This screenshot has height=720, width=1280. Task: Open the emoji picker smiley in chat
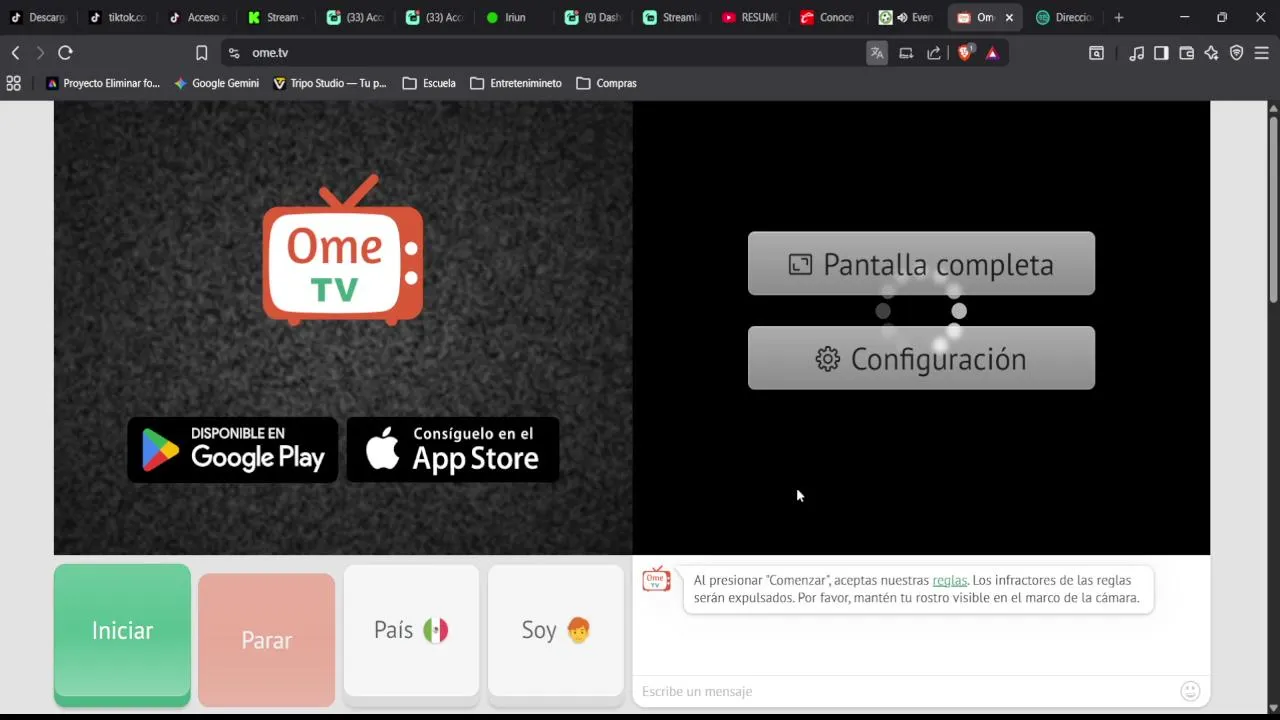[x=1190, y=691]
